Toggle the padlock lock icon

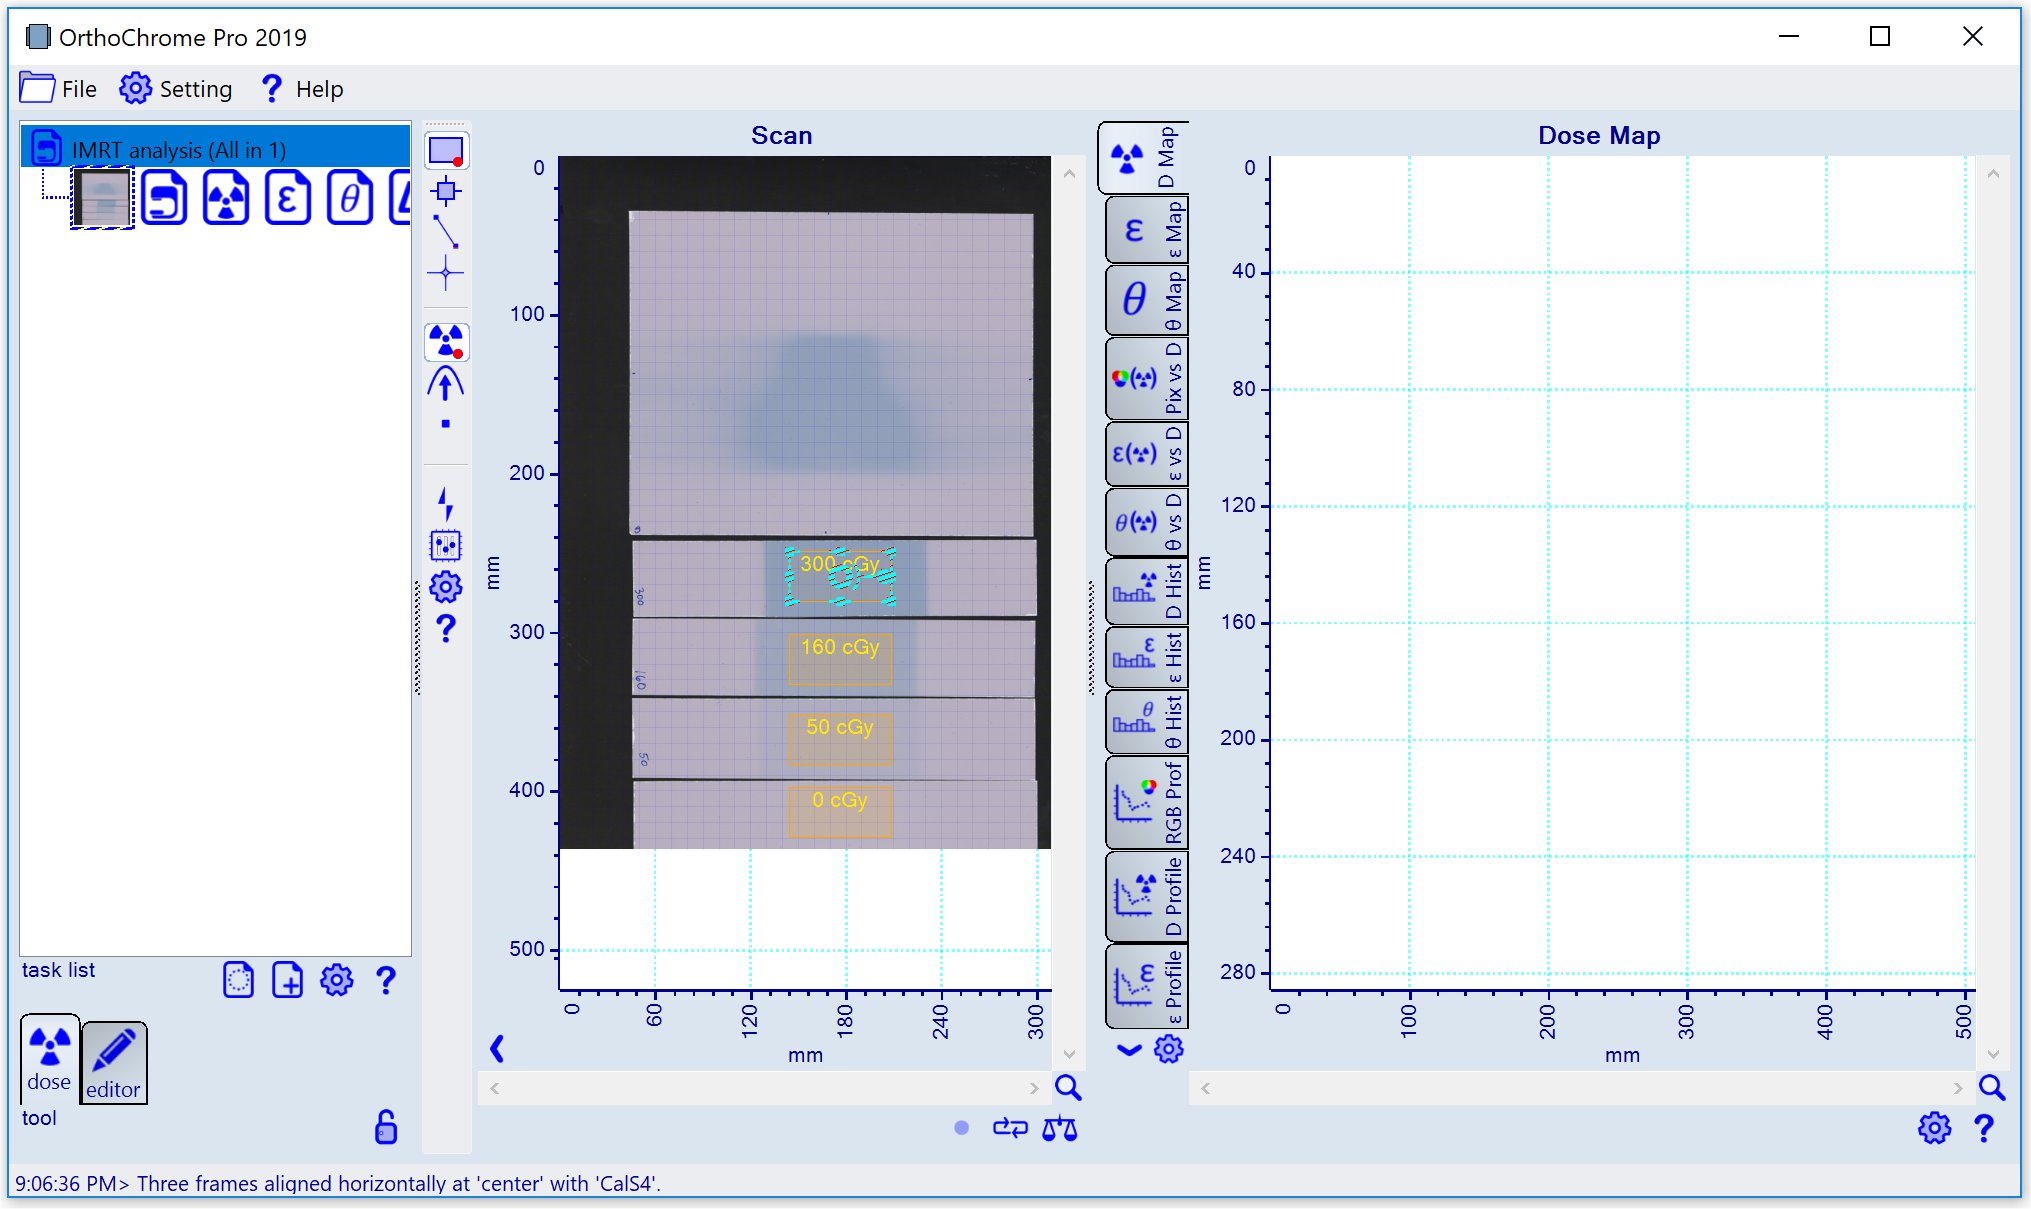point(385,1127)
